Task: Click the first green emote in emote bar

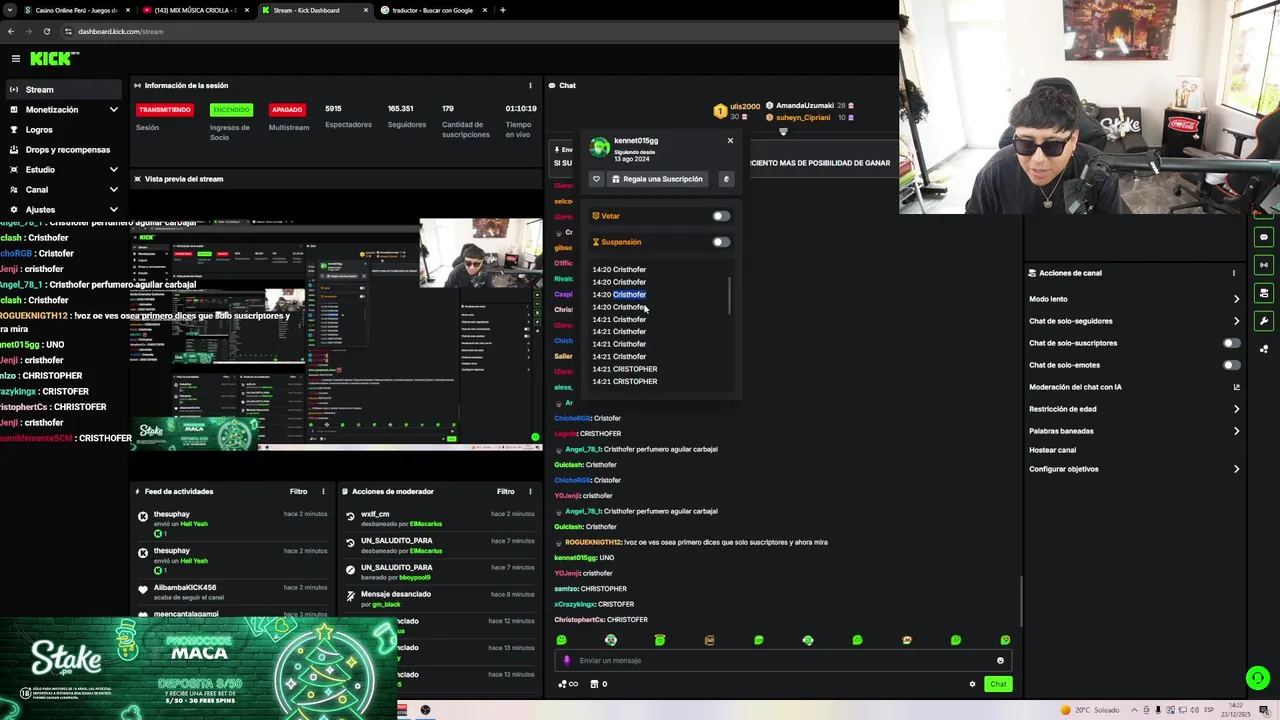Action: point(561,640)
